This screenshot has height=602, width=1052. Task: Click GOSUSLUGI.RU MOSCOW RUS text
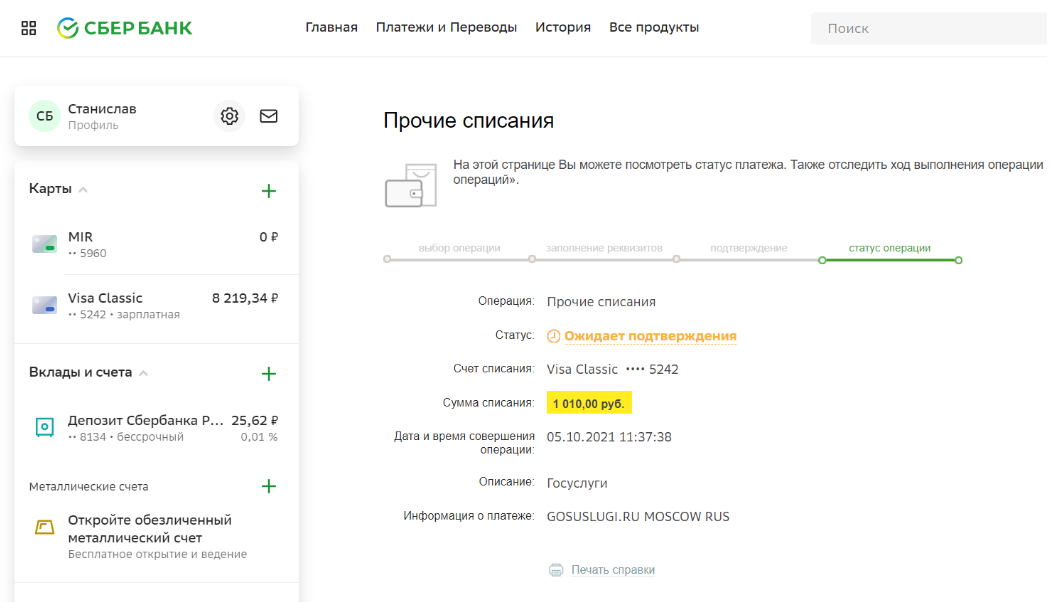pos(638,517)
